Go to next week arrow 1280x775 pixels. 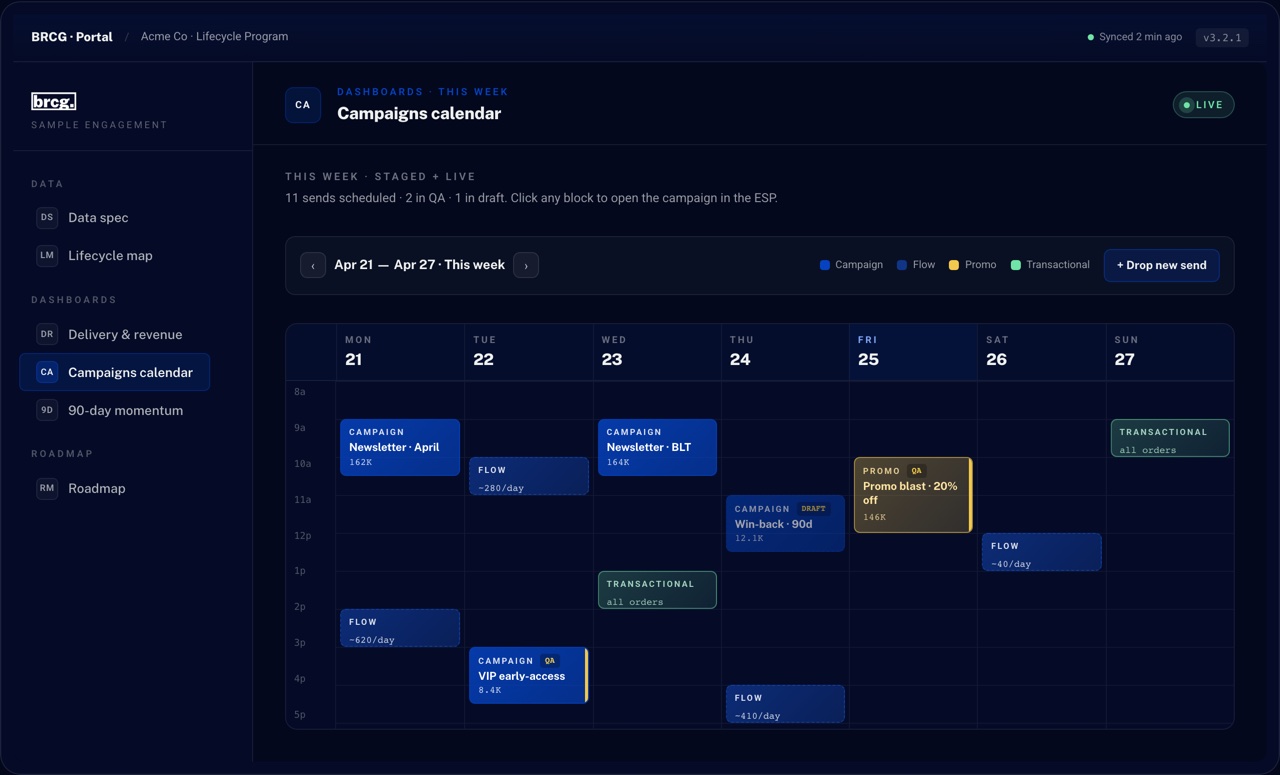click(x=526, y=265)
